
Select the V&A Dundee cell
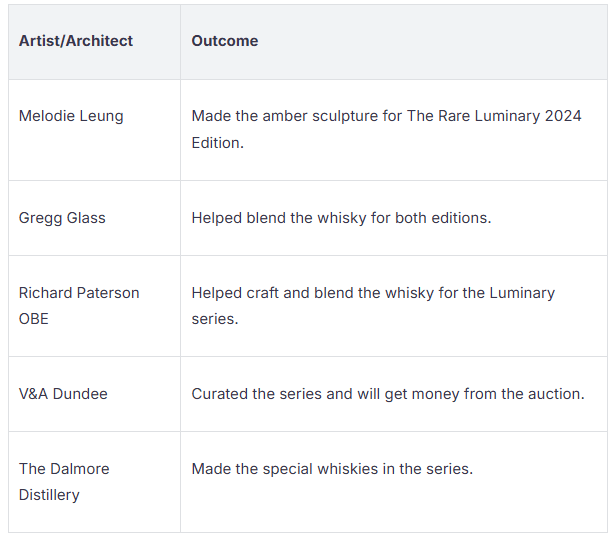coord(63,394)
